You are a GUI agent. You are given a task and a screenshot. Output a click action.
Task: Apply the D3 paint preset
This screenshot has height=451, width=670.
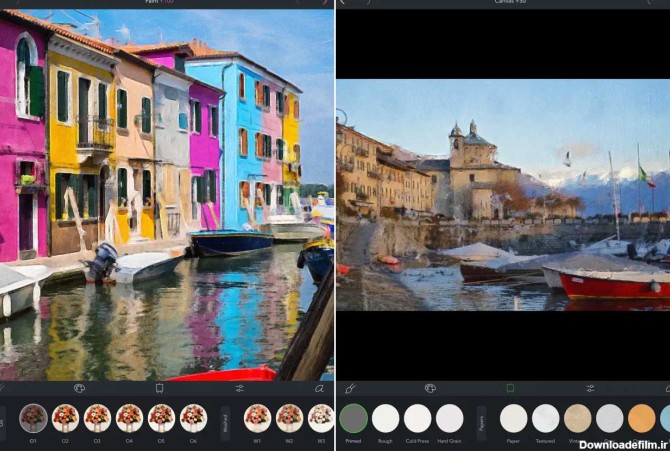tap(97, 418)
